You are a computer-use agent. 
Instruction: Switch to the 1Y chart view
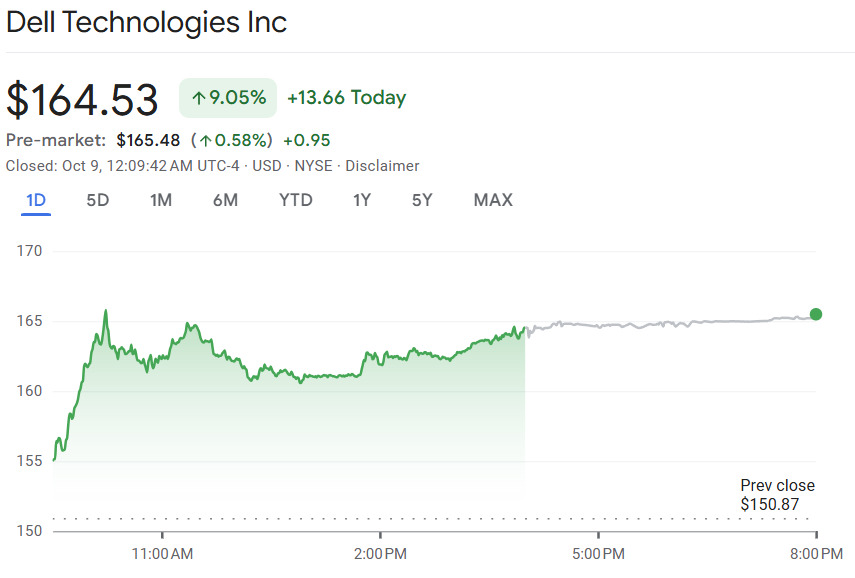coord(362,200)
